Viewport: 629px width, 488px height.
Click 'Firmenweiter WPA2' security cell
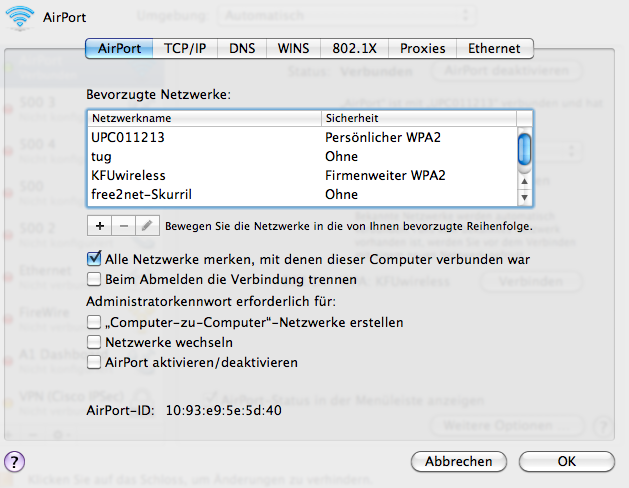pos(385,176)
